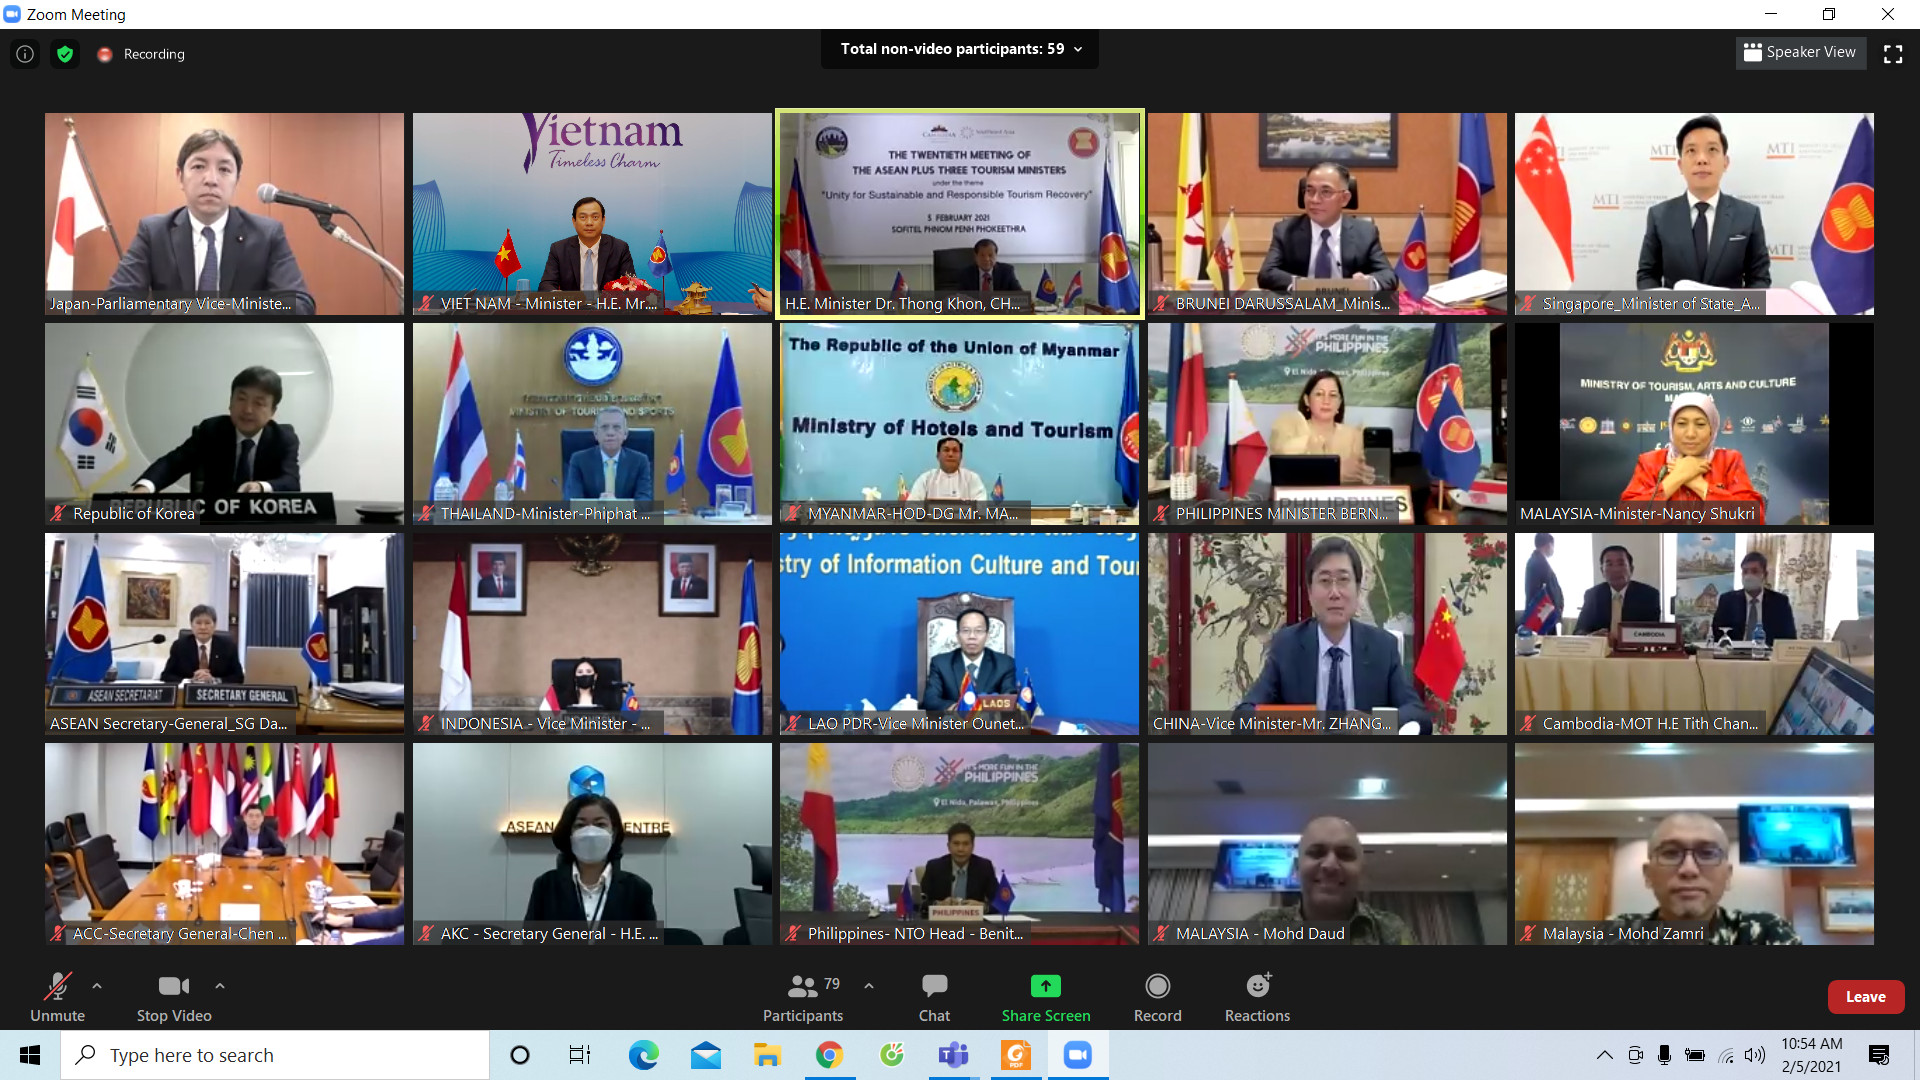1920x1080 pixels.
Task: Open the Wi-Fi network tray icon
Action: click(x=1726, y=1055)
